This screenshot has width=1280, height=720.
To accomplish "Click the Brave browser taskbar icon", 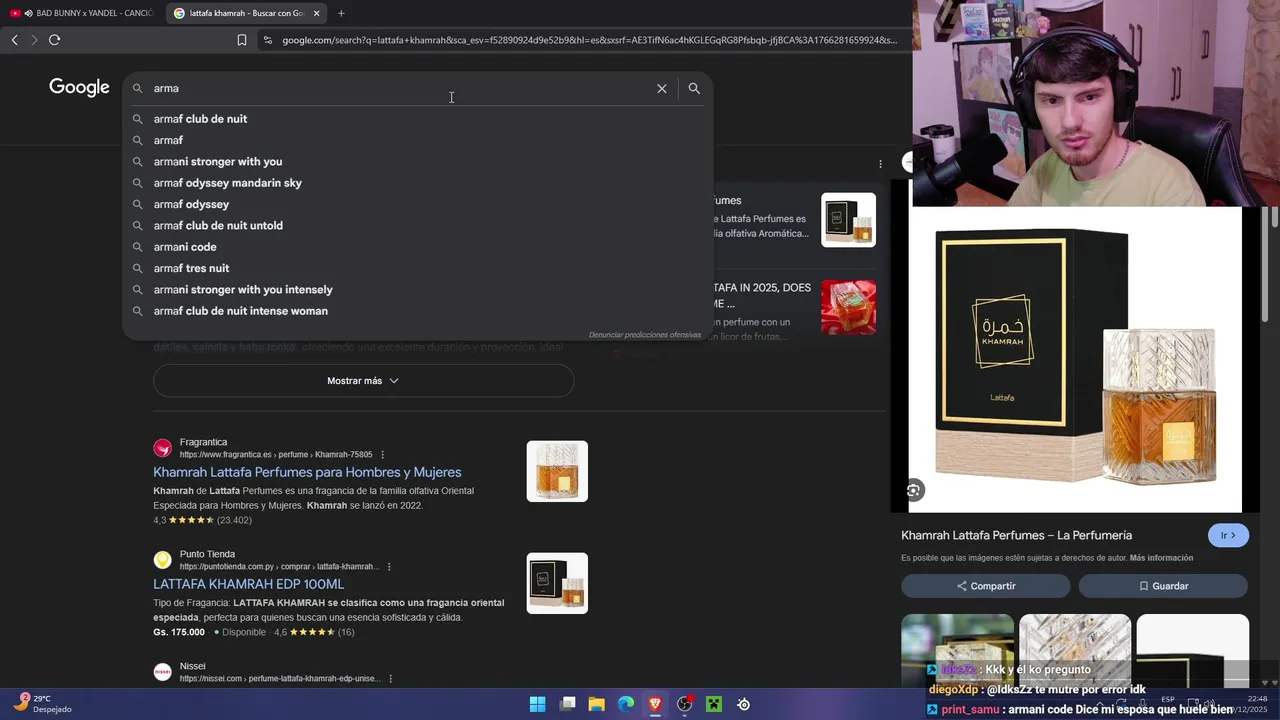I will pyautogui.click(x=655, y=704).
